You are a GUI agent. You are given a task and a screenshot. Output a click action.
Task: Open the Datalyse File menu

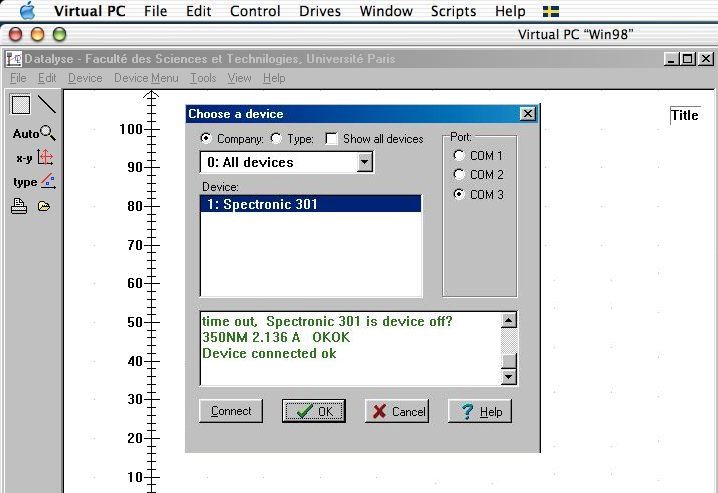click(x=18, y=78)
